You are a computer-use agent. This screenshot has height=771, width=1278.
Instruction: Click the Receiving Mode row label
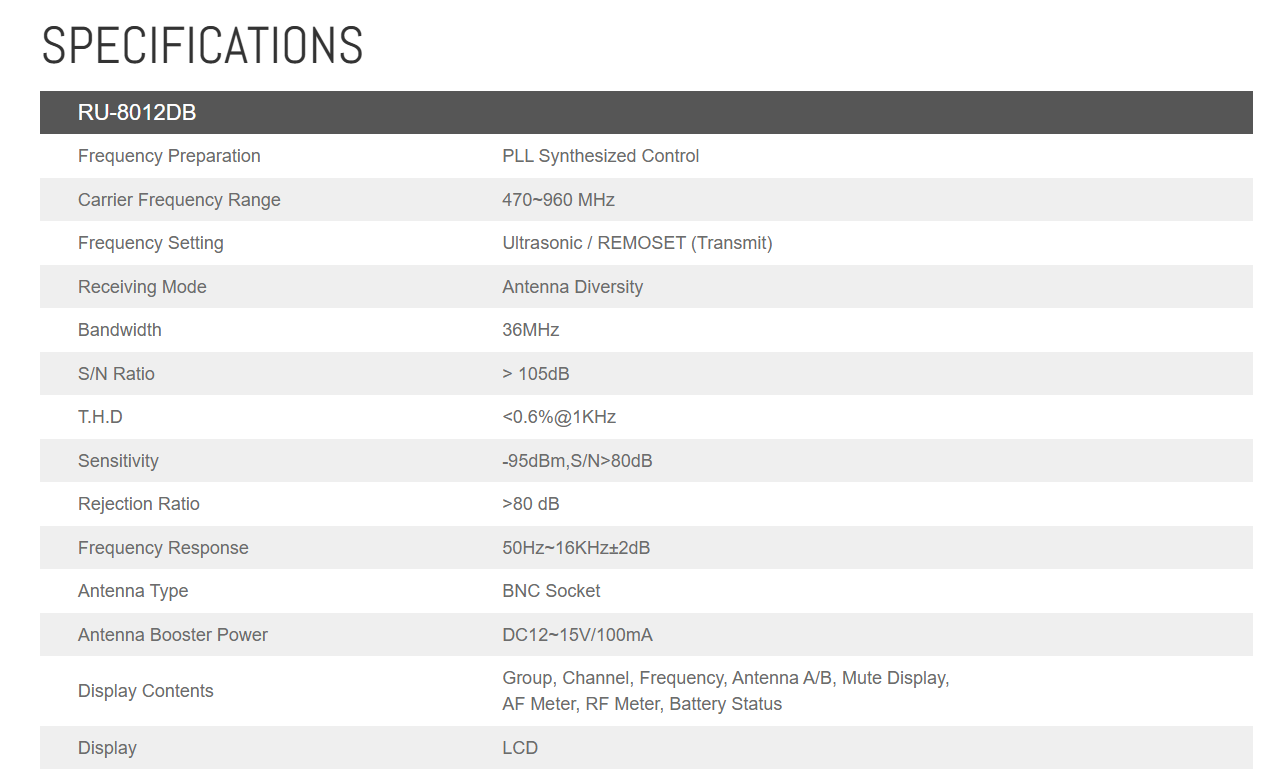[x=142, y=287]
